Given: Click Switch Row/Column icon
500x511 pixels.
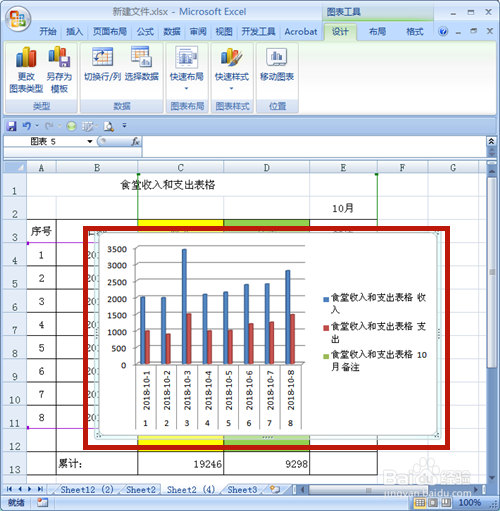Looking at the screenshot, I should click(x=102, y=57).
